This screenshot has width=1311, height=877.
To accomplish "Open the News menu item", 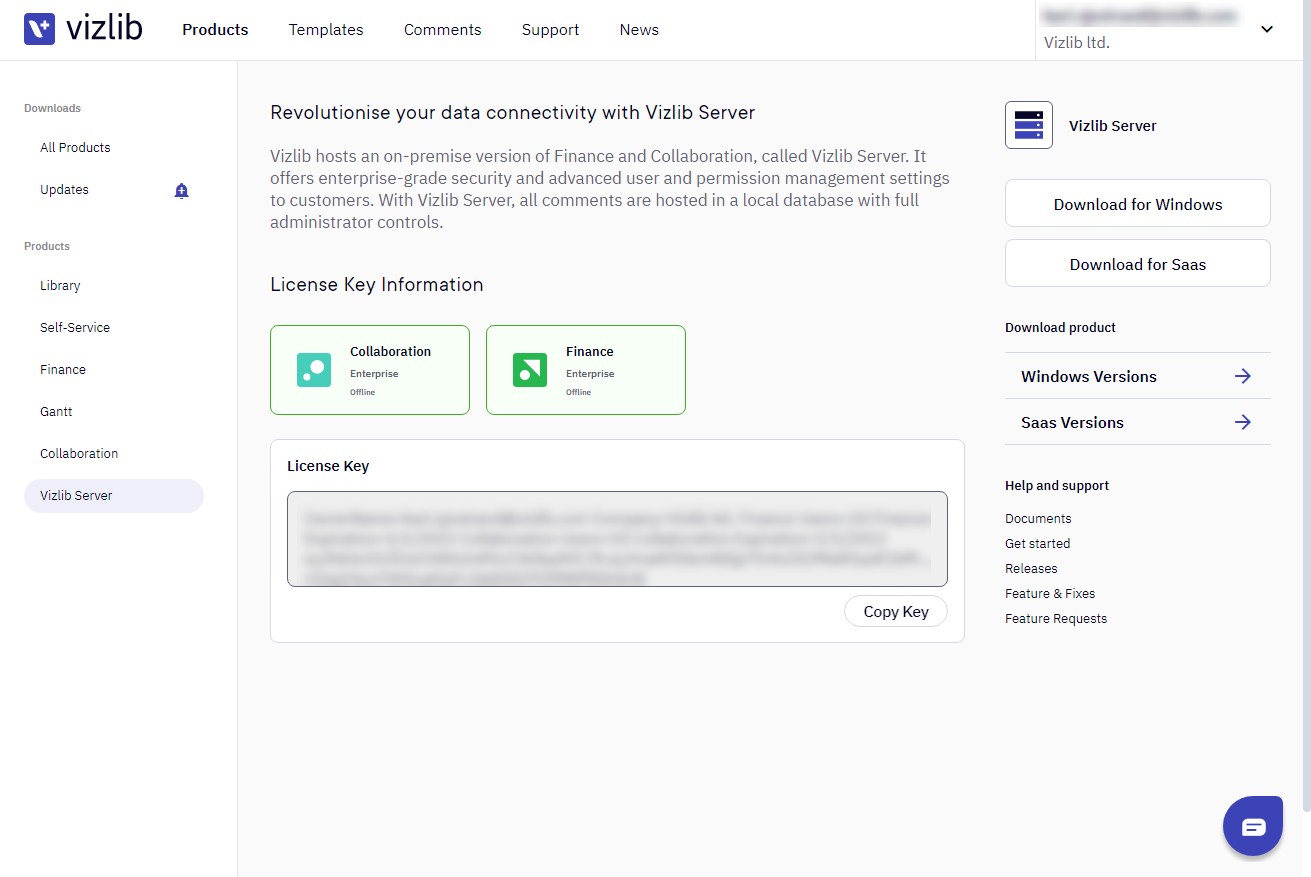I will pyautogui.click(x=639, y=30).
